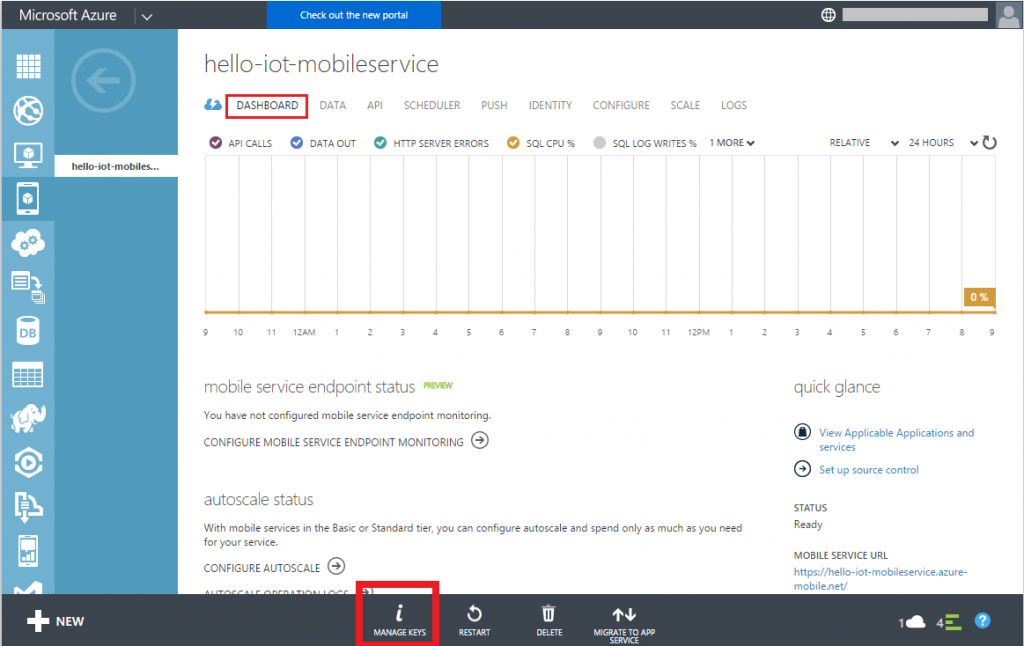The width and height of the screenshot is (1024, 646).
Task: Toggle the HTTP SERVER ERRORS metric
Action: click(431, 143)
